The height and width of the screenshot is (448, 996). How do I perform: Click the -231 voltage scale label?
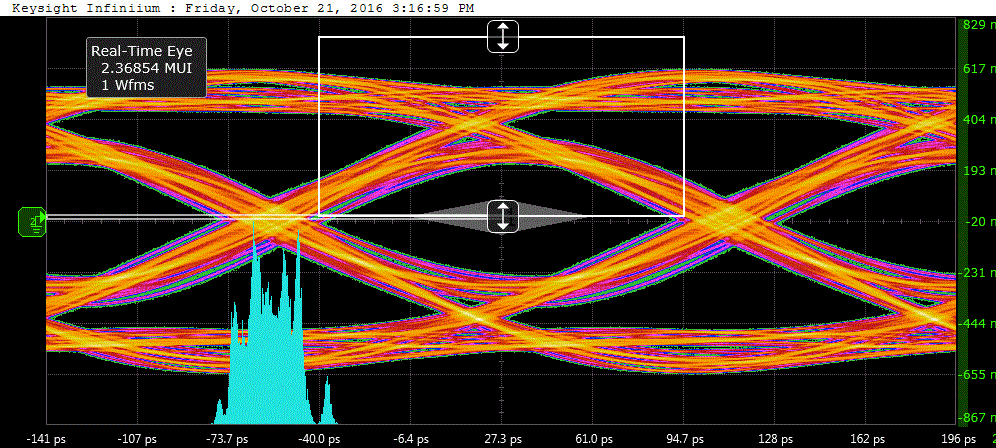click(976, 272)
